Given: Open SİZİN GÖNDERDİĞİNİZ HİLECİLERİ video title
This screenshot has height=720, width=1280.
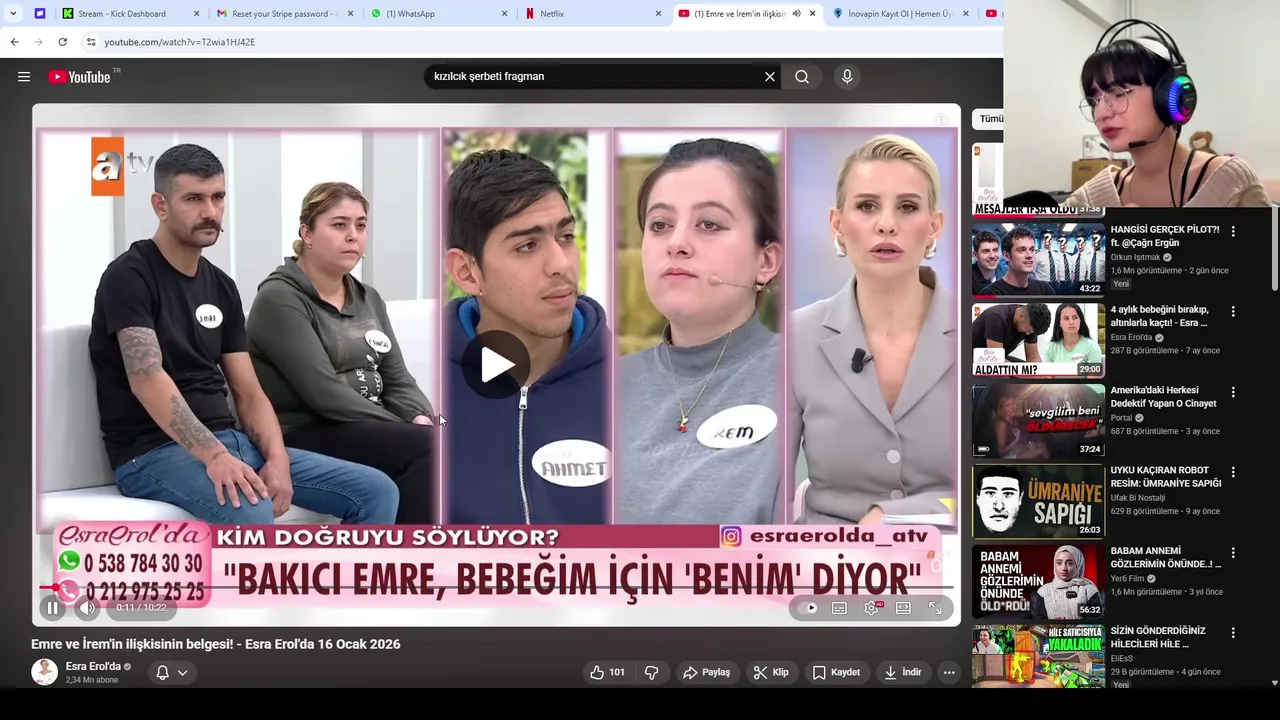Looking at the screenshot, I should (1159, 637).
